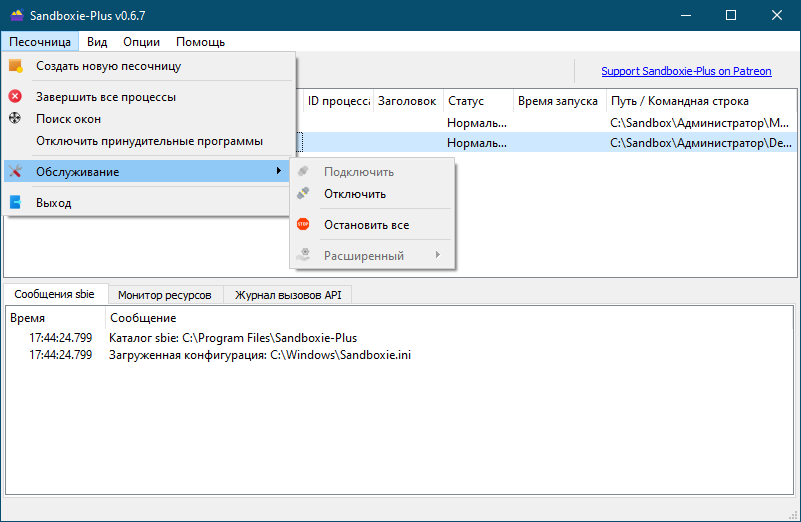This screenshot has width=801, height=522.
Task: Click the Sandboxie-Plus title bar app icon
Action: click(x=17, y=15)
